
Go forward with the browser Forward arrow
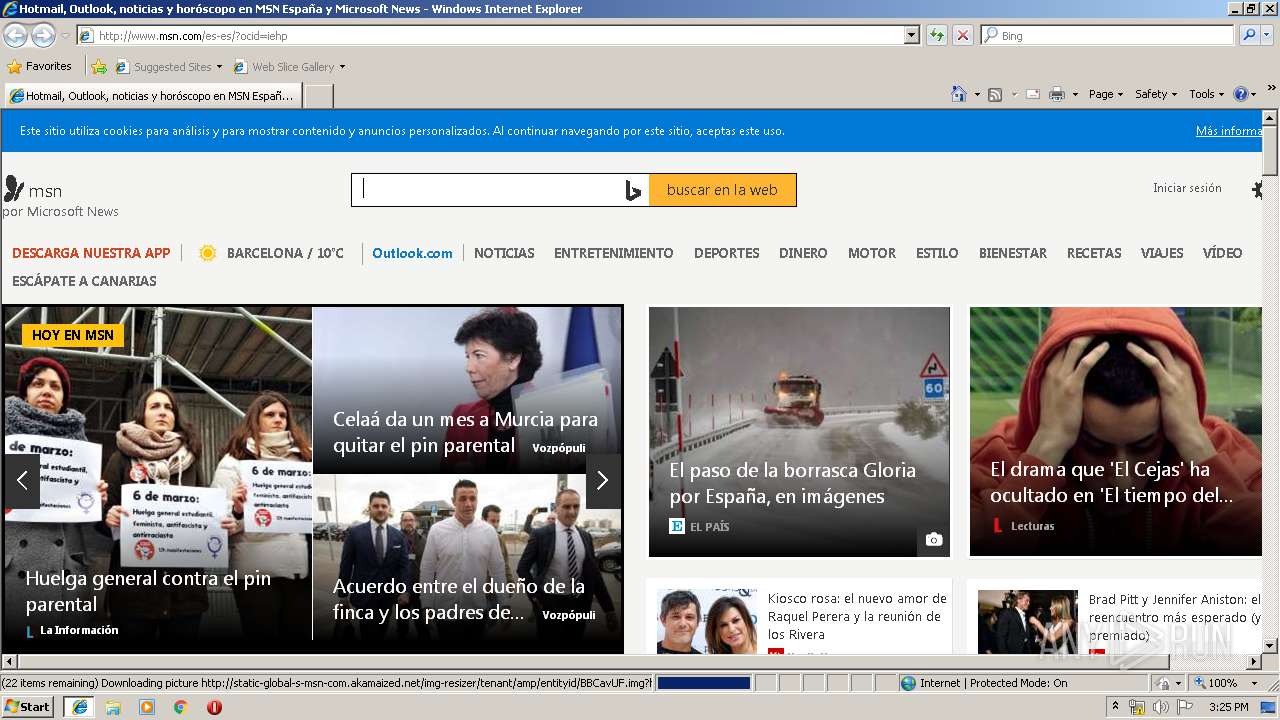coord(43,35)
